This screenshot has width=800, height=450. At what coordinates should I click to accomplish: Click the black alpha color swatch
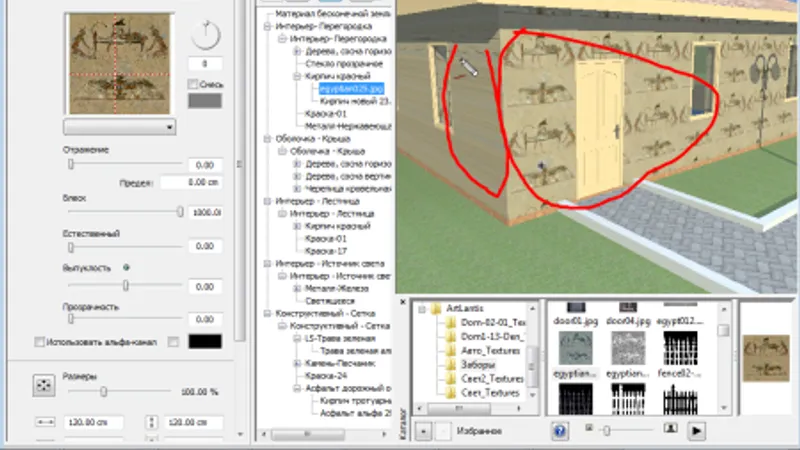click(x=205, y=341)
